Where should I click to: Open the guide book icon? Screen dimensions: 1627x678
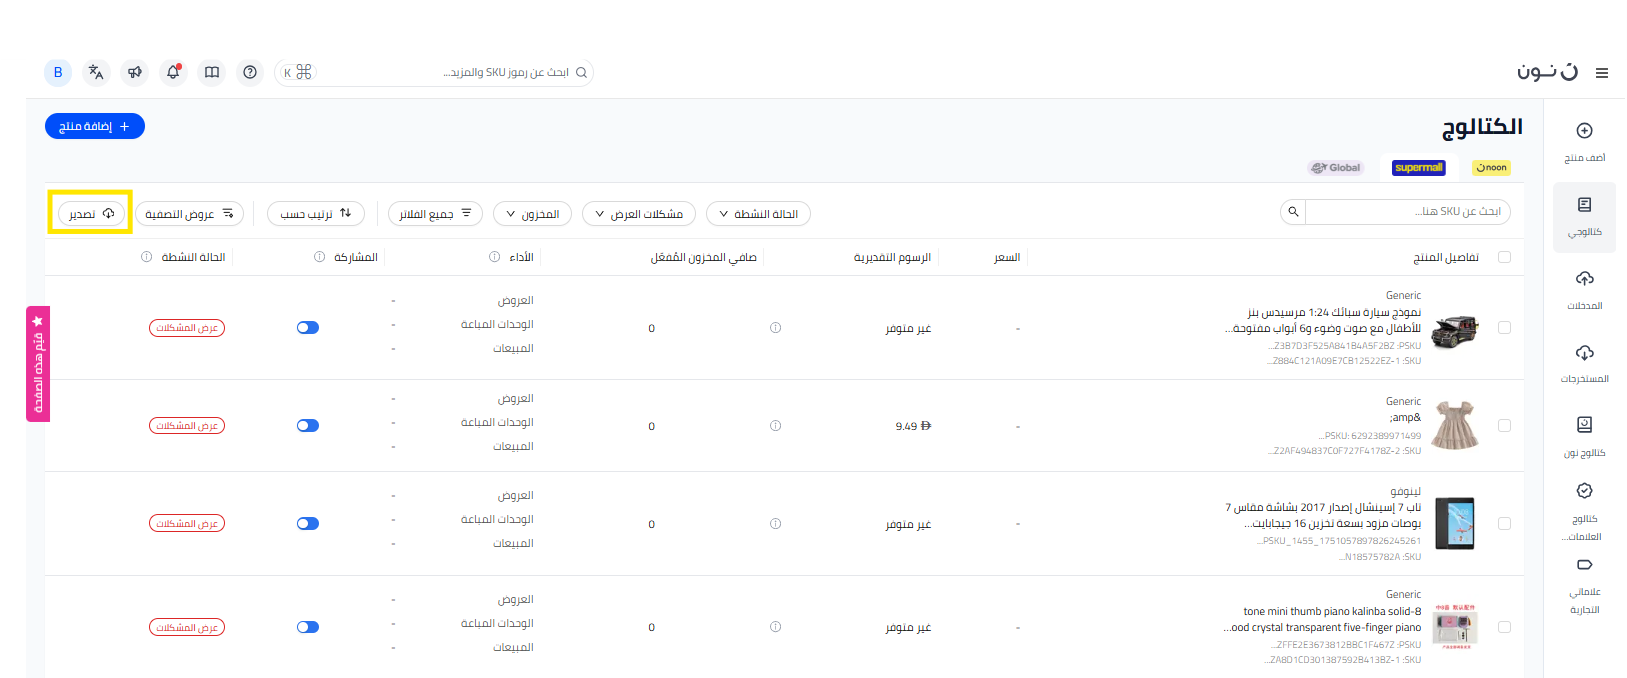212,72
